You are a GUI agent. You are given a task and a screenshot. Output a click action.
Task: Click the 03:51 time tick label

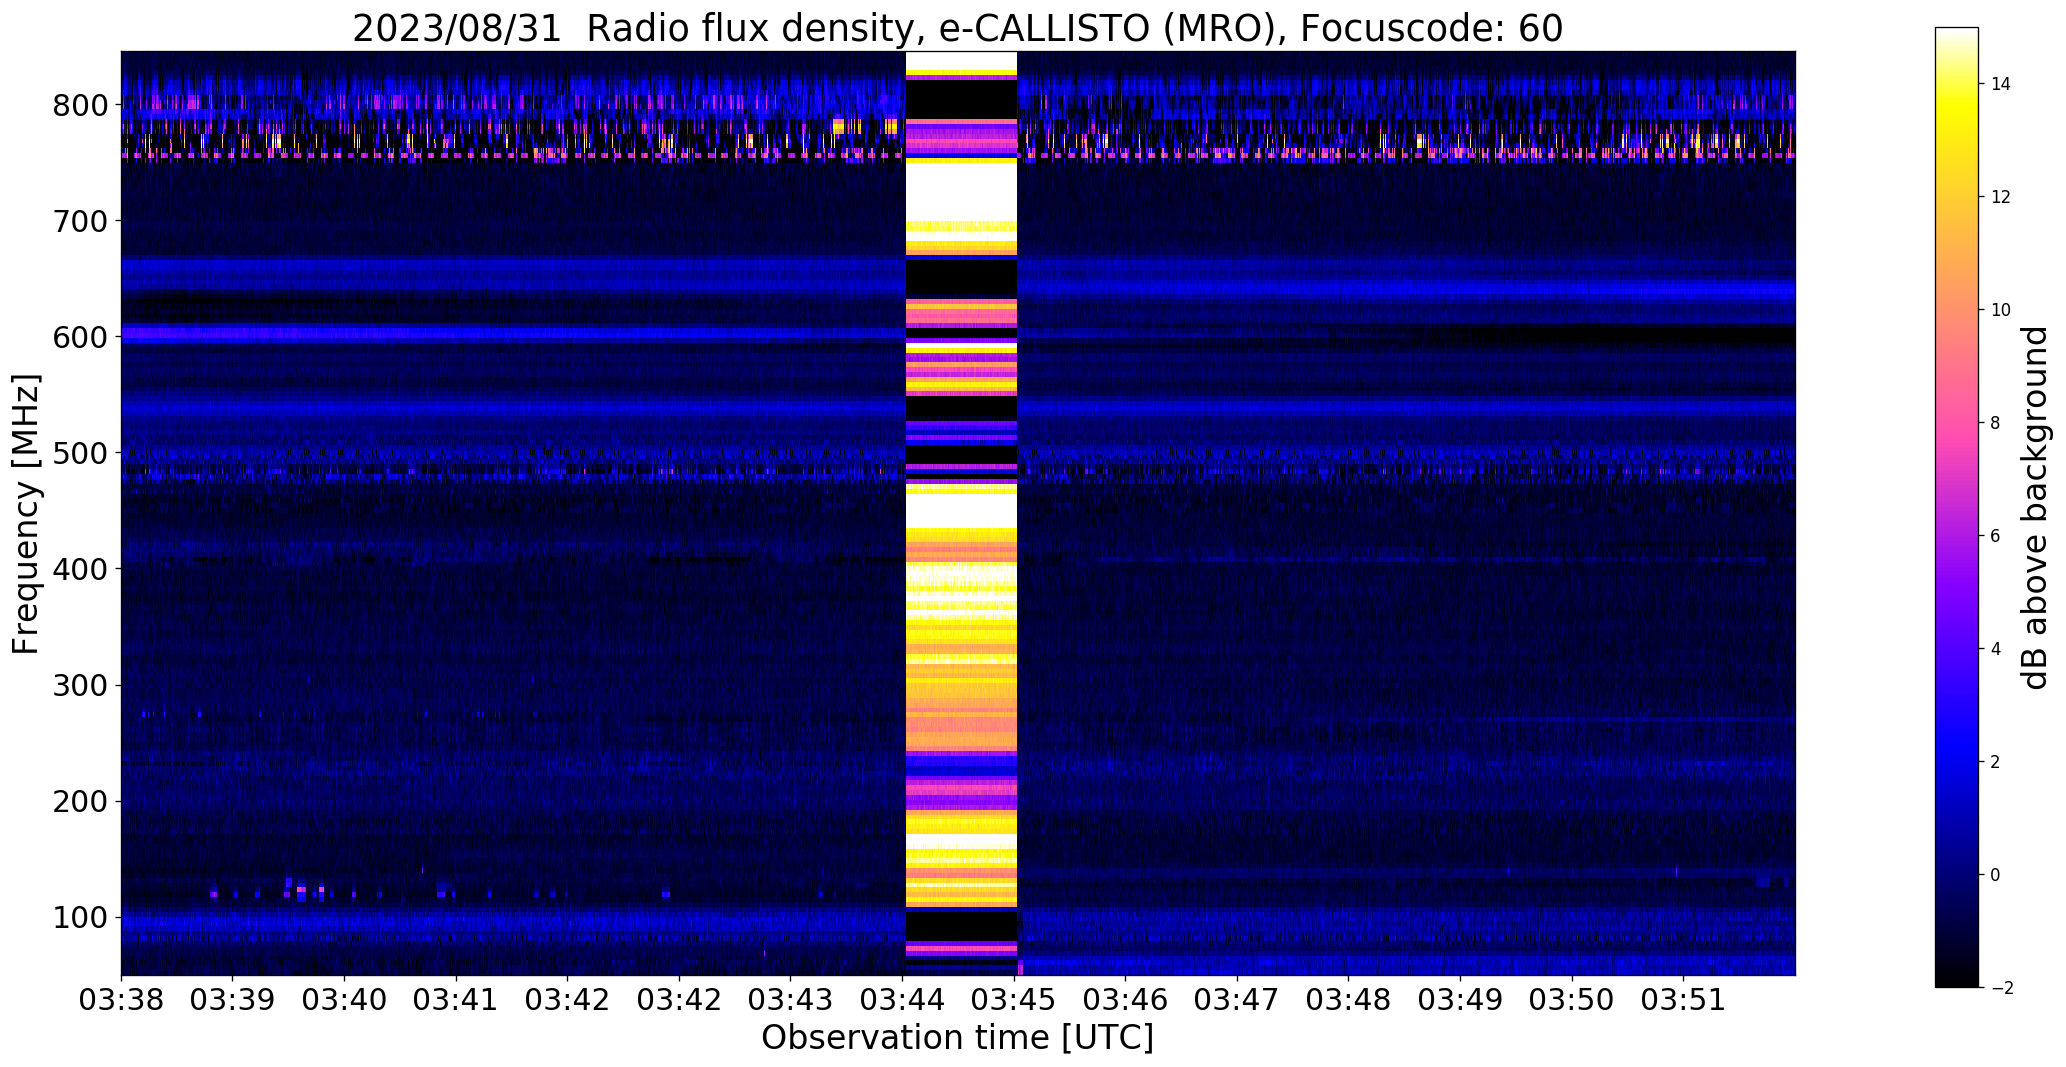coord(1684,1001)
